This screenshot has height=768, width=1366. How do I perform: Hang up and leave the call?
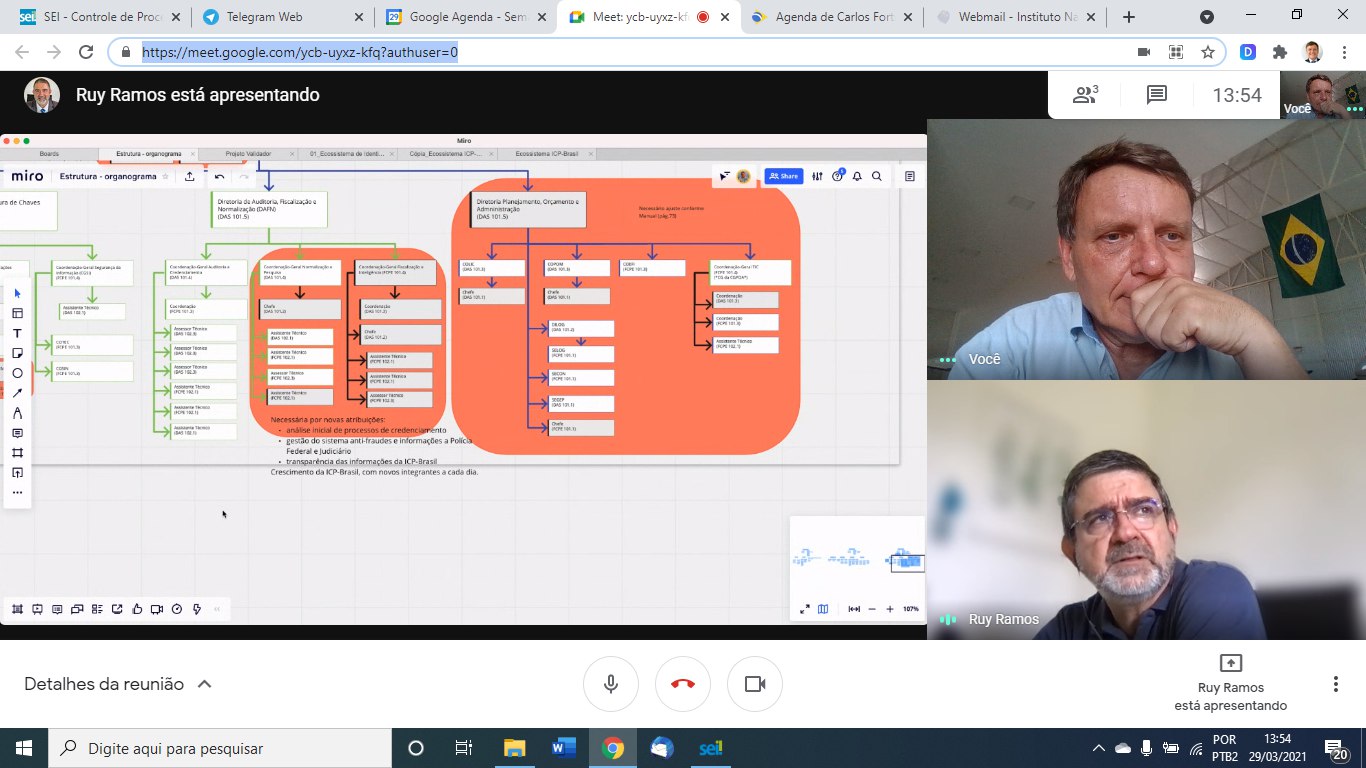(x=683, y=684)
